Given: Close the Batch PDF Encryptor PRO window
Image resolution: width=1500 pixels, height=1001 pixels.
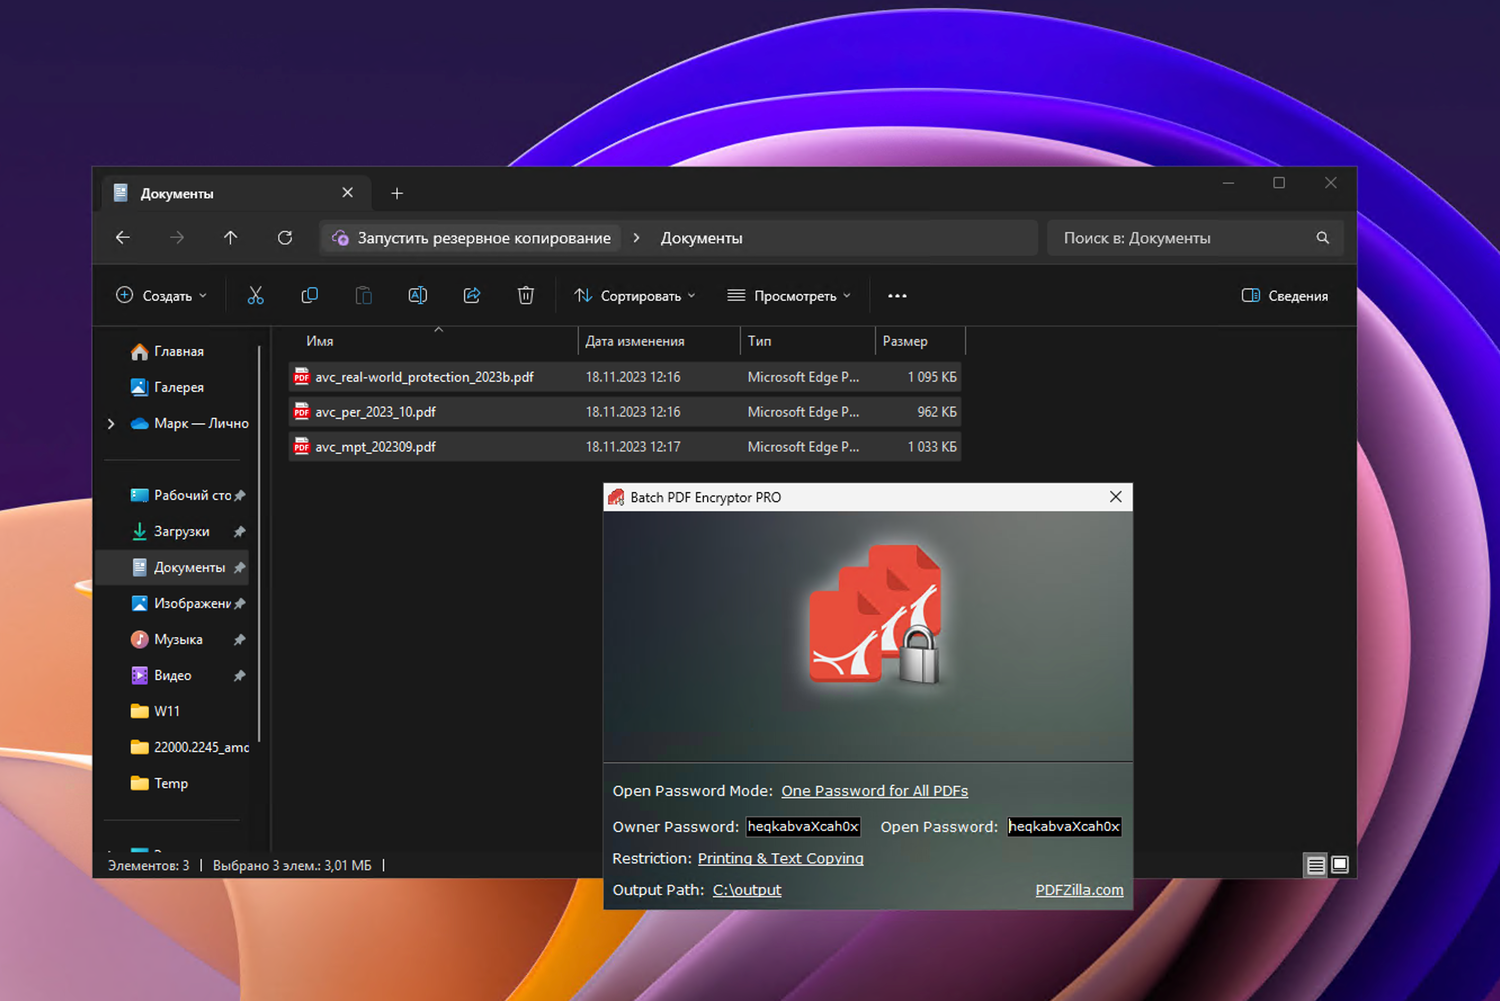Looking at the screenshot, I should [1116, 497].
